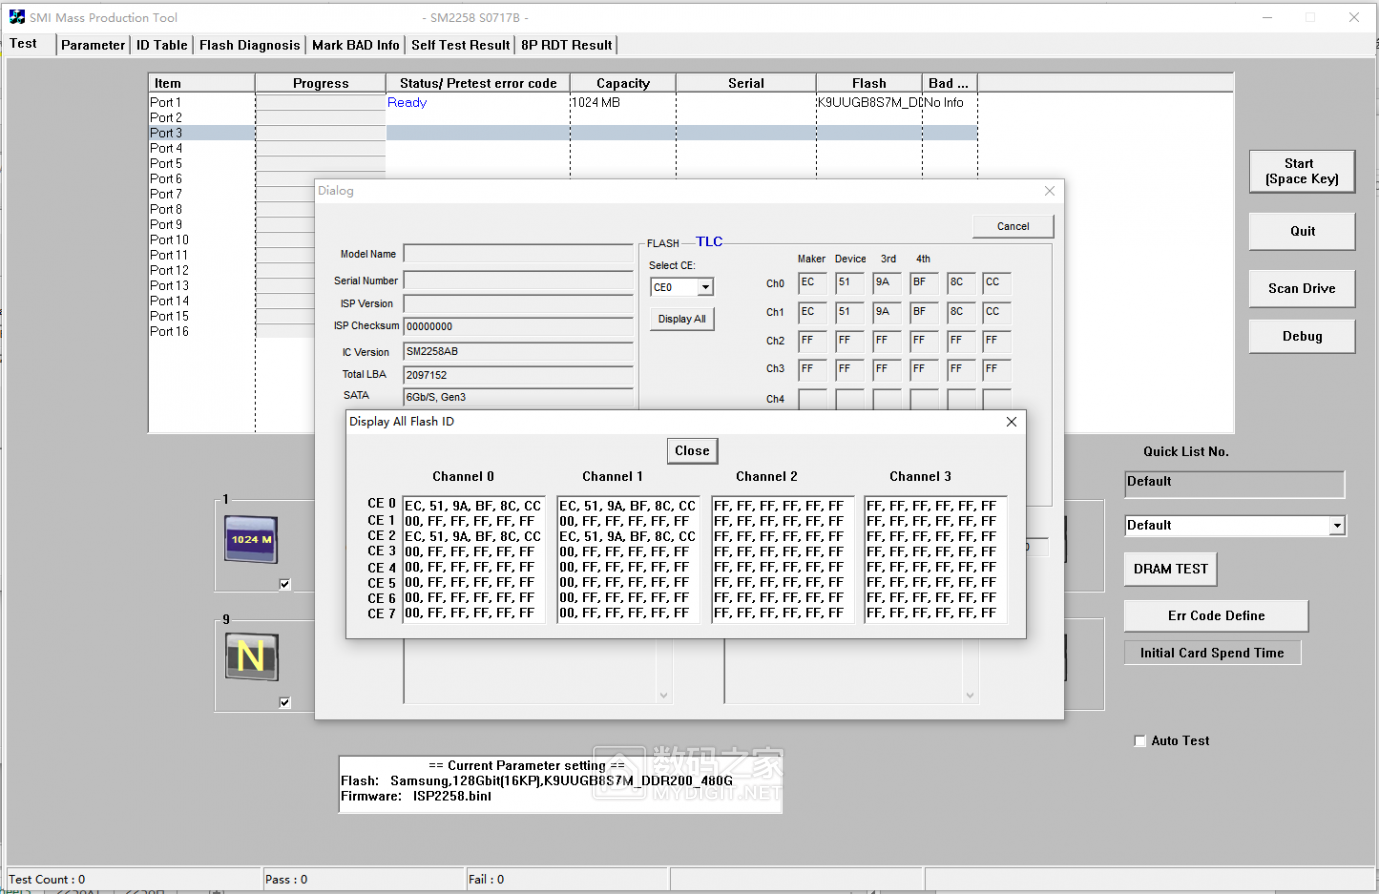Switch to the ID Table tab
Viewport: 1379px width, 894px height.
(x=162, y=45)
